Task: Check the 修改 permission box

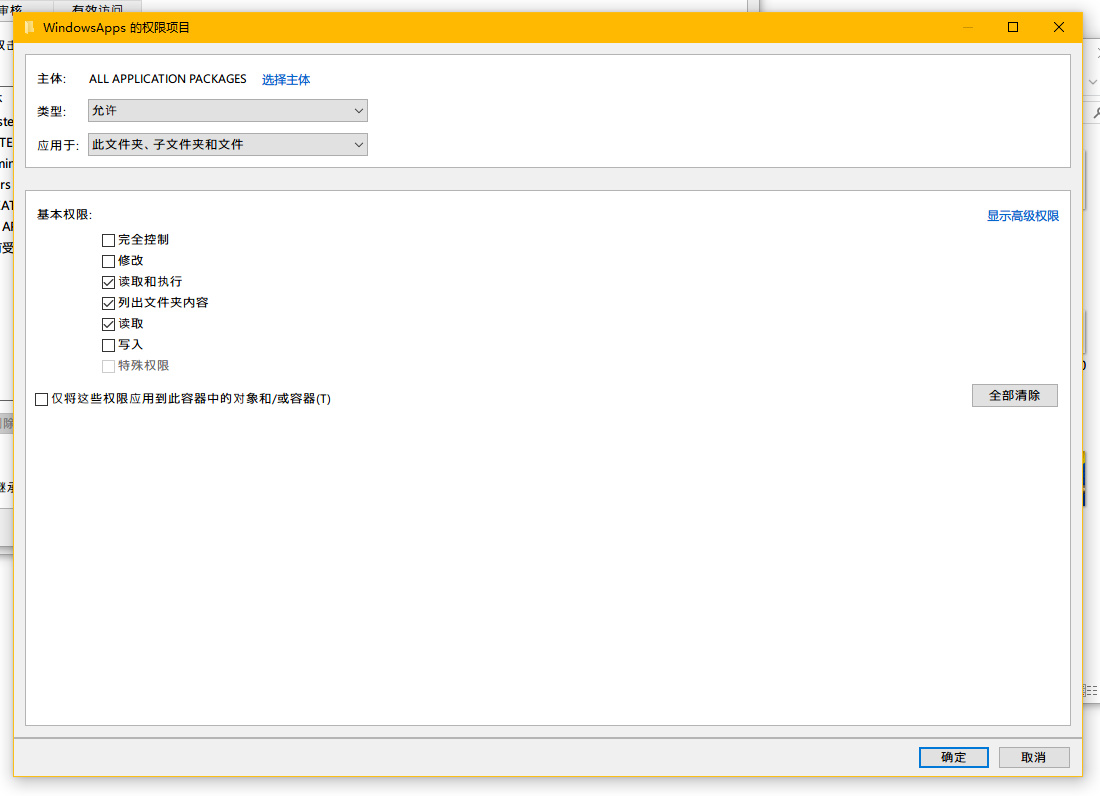Action: [109, 261]
